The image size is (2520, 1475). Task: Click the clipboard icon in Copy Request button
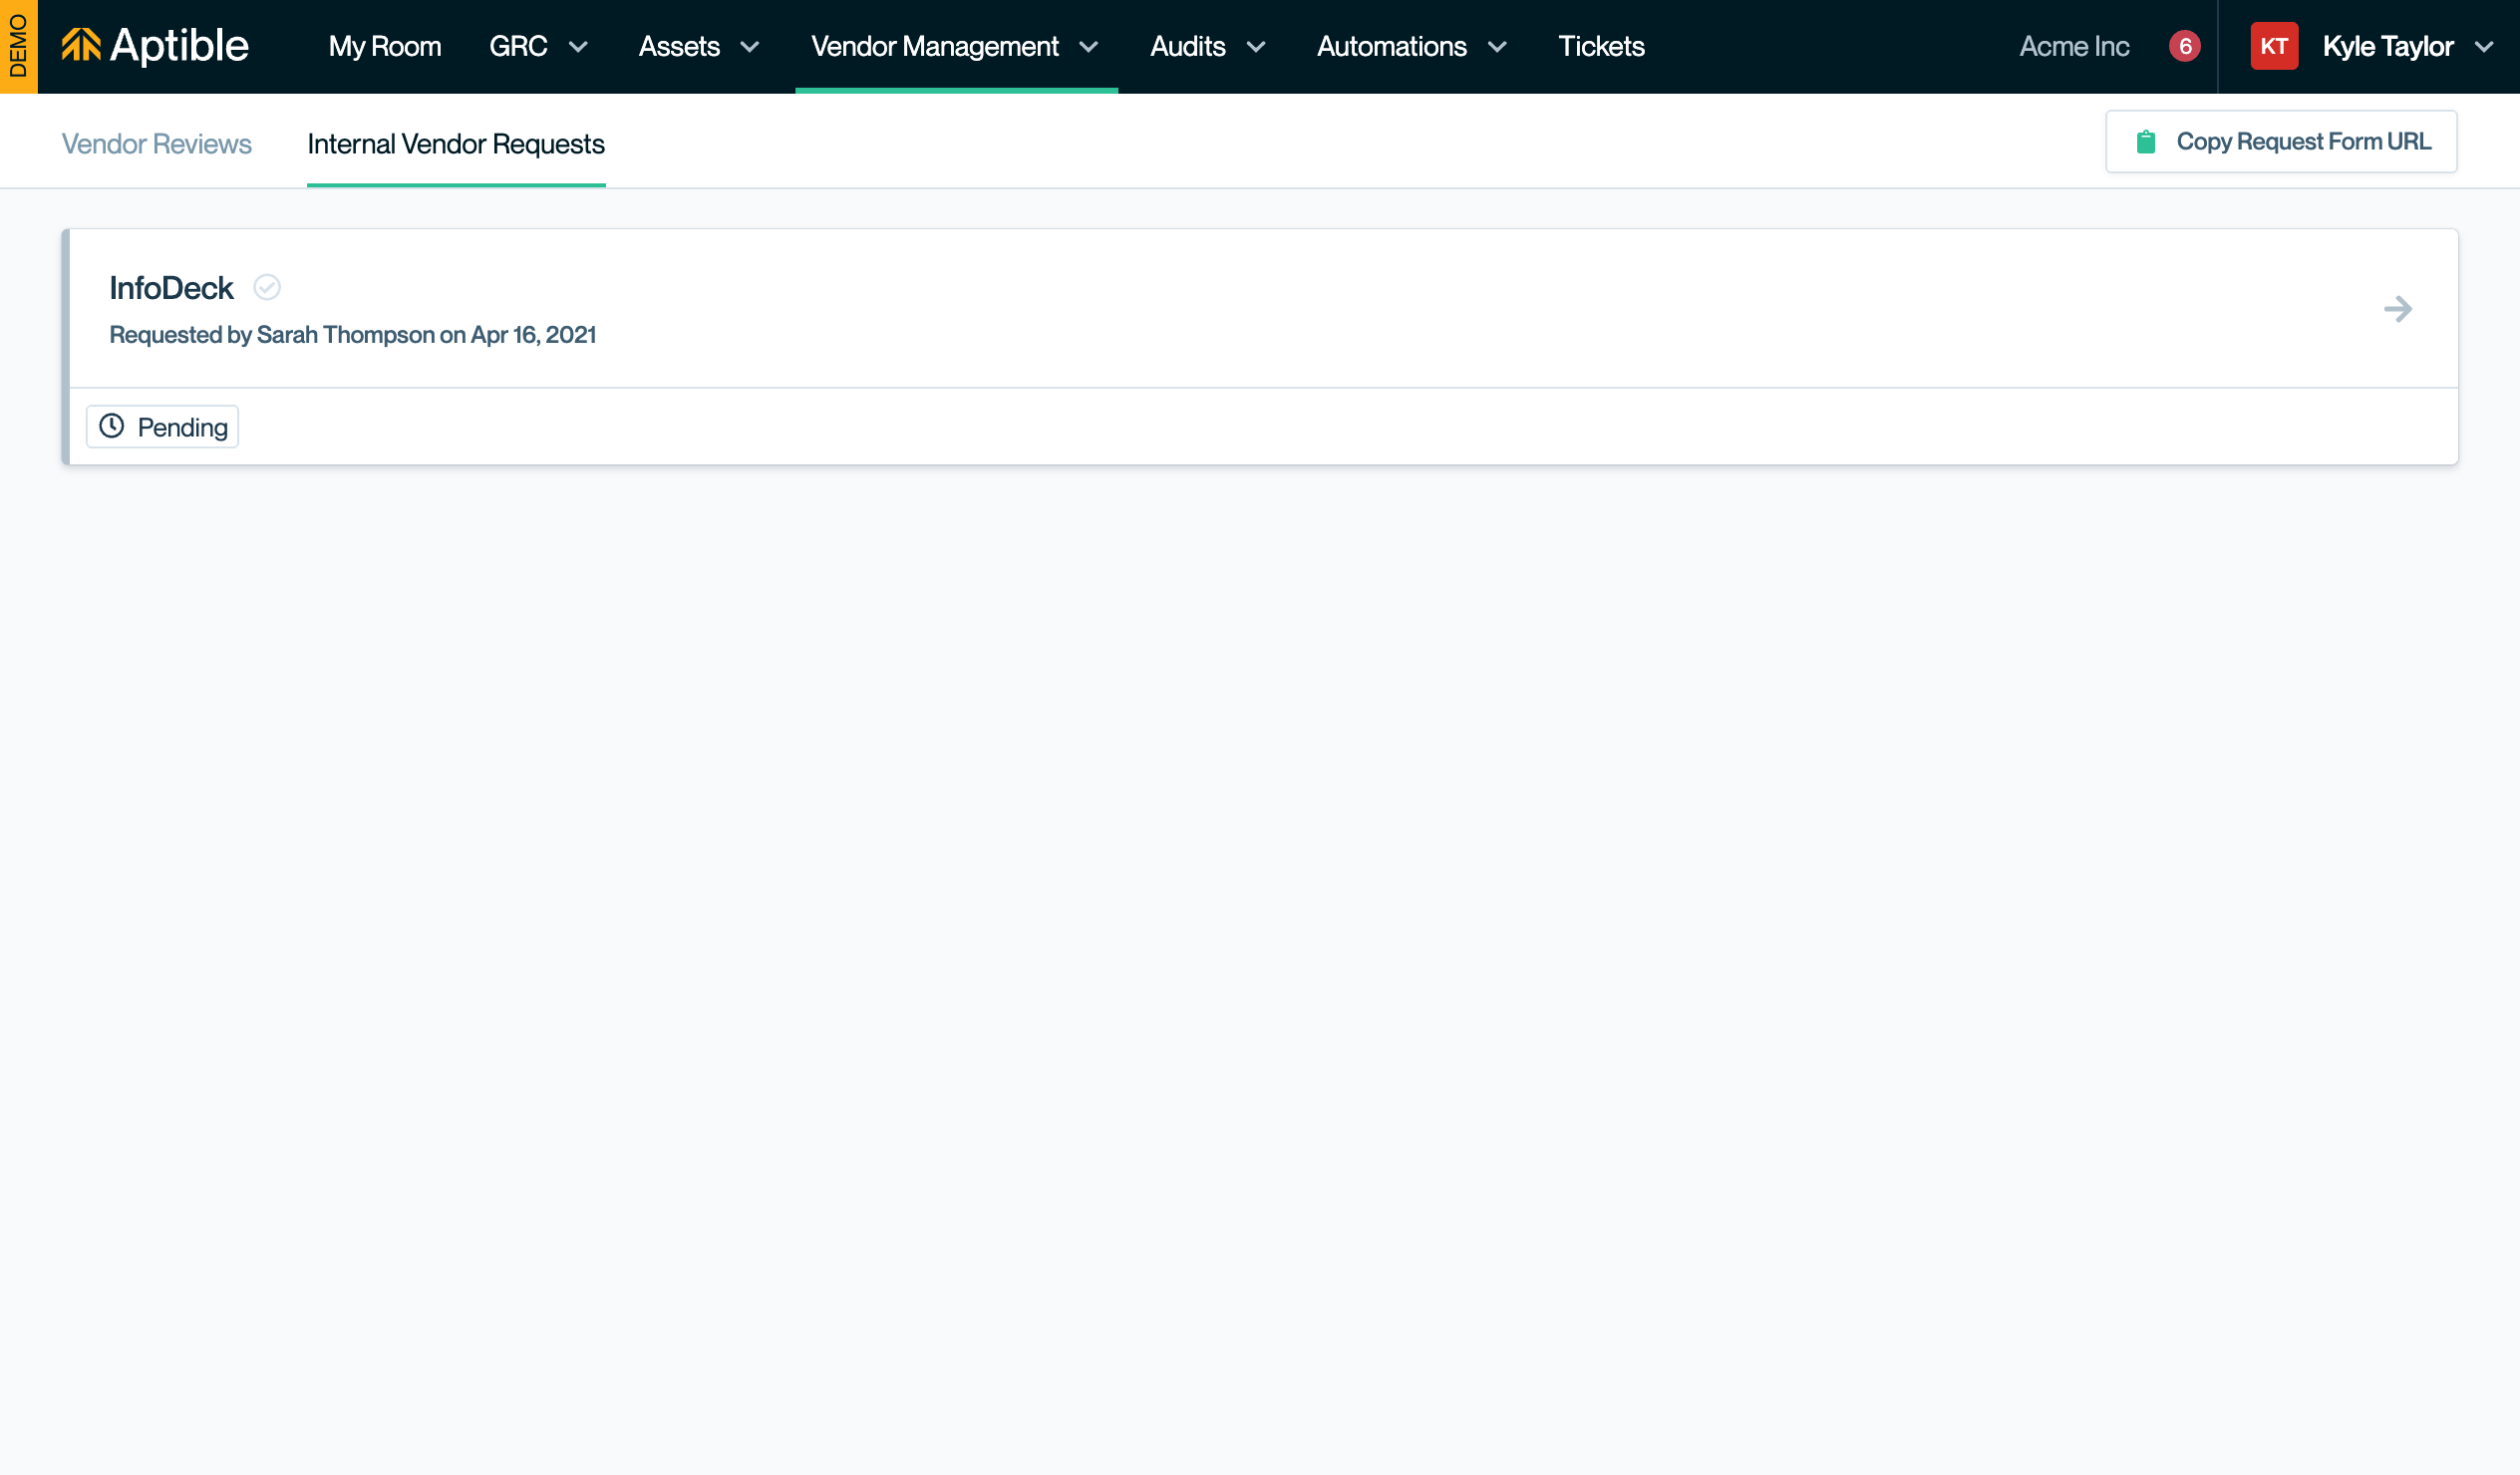click(2145, 142)
